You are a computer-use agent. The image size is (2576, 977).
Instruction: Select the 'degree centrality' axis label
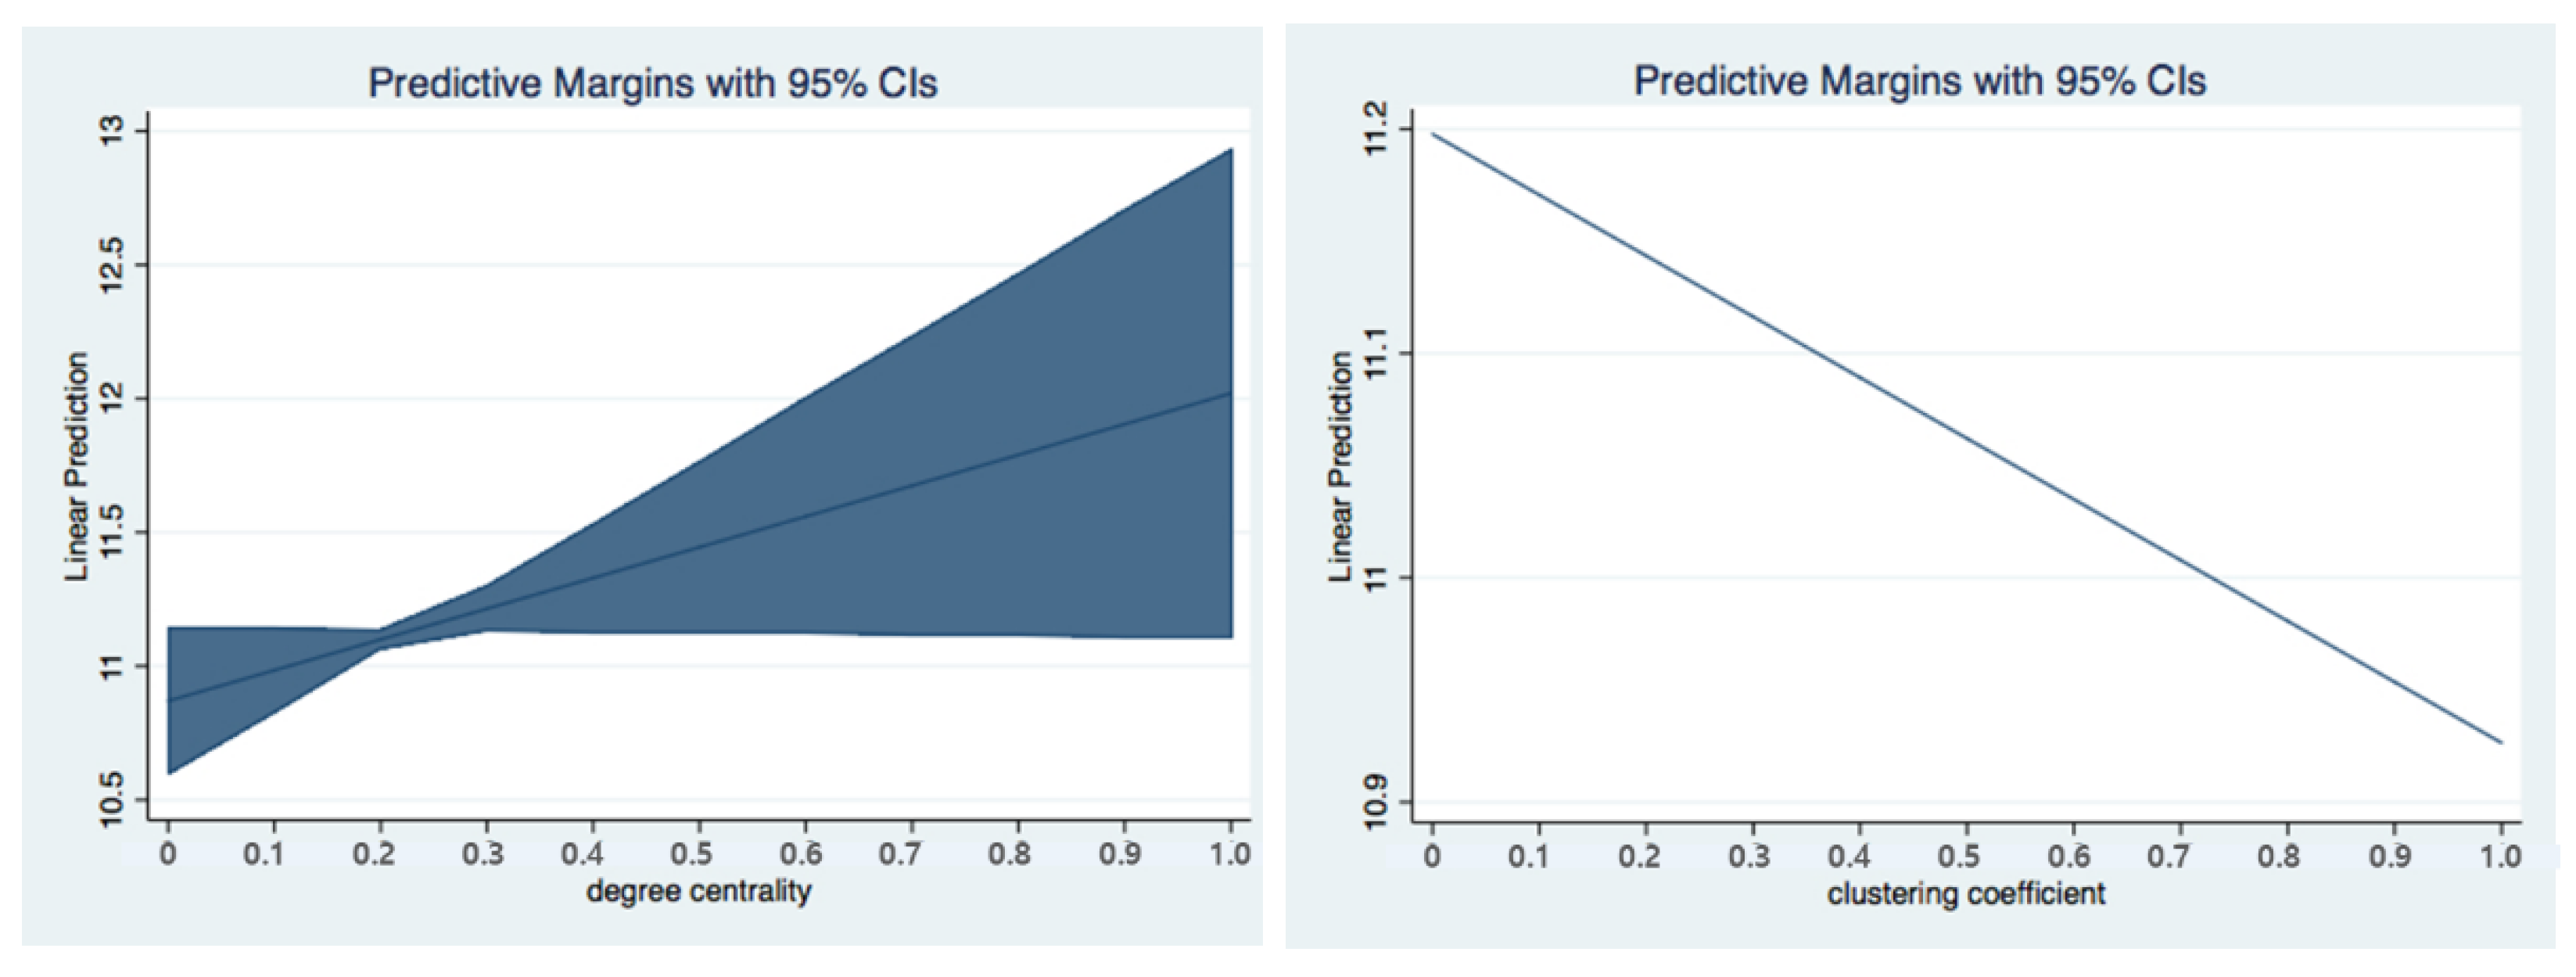click(698, 891)
